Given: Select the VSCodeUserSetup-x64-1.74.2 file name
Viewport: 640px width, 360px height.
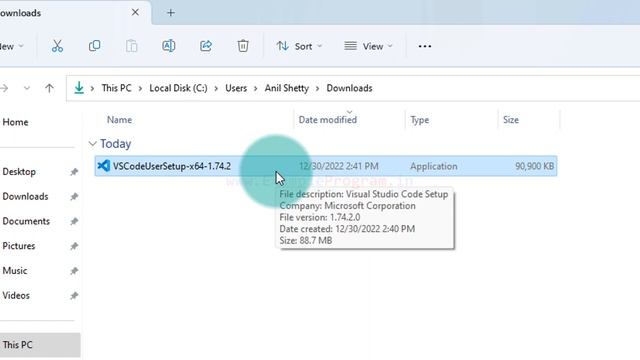Looking at the screenshot, I should [x=172, y=166].
